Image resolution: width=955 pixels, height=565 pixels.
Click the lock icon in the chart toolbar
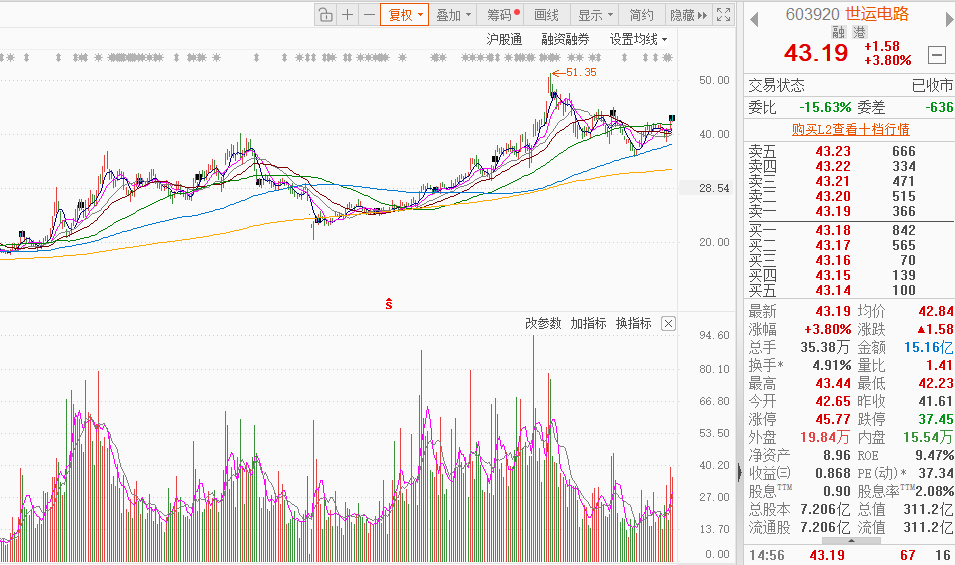[325, 15]
